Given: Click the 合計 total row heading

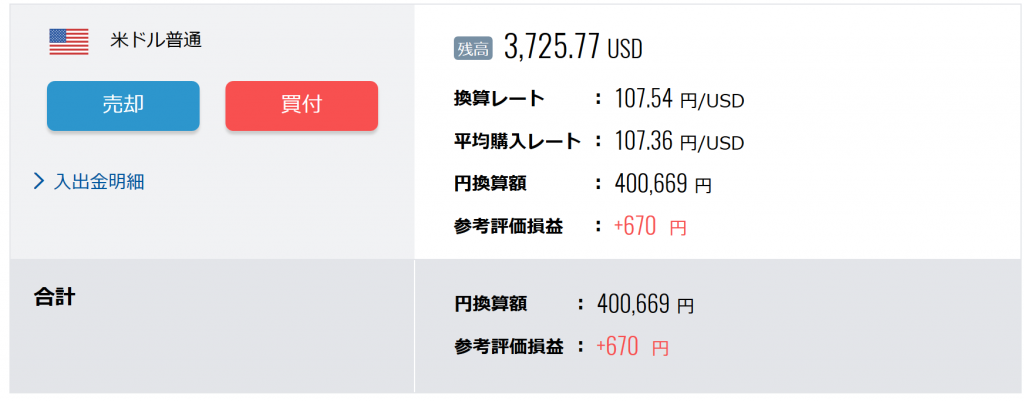Looking at the screenshot, I should click(x=54, y=297).
